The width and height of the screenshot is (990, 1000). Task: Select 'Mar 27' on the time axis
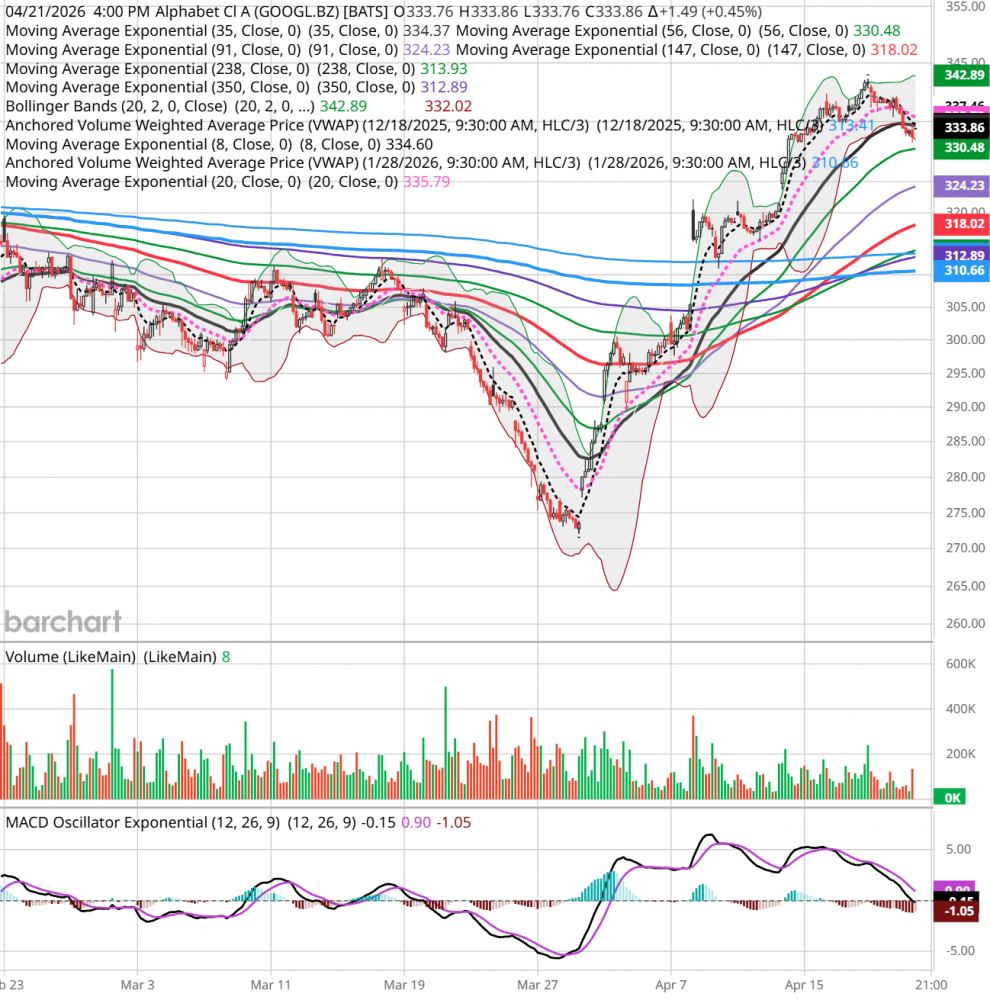[537, 985]
